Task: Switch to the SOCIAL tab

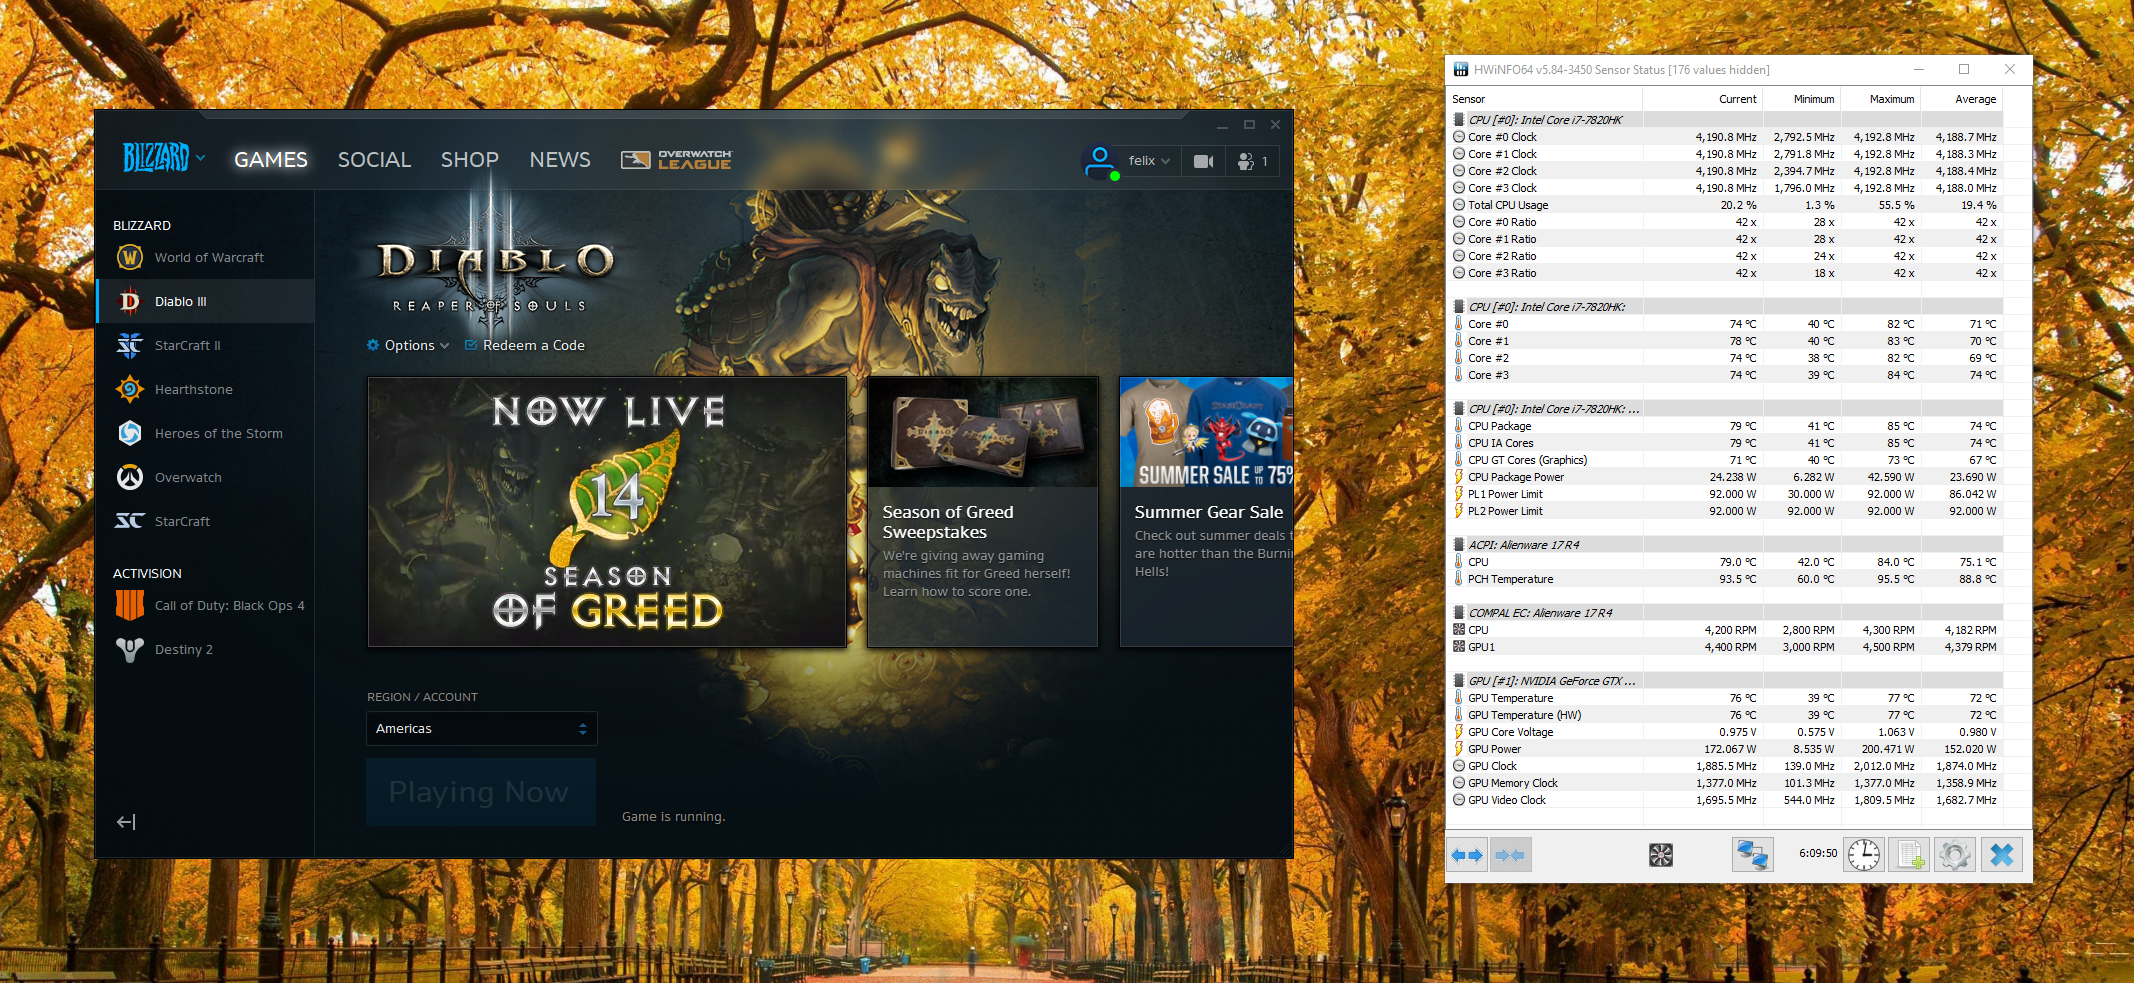Action: 374,160
